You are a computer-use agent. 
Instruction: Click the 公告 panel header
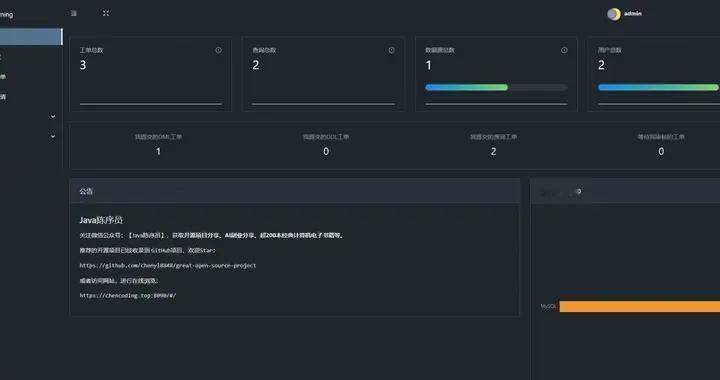295,191
